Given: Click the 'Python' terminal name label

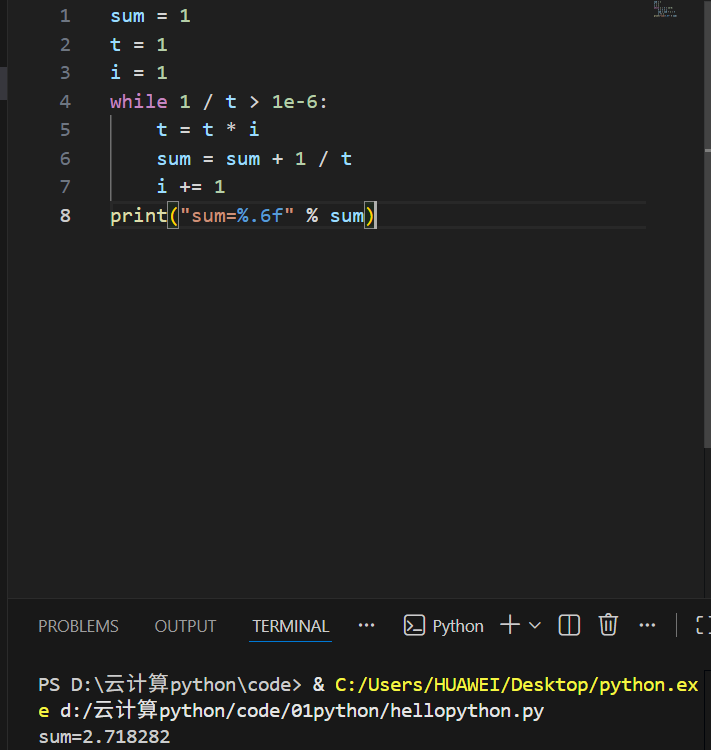Looking at the screenshot, I should tap(458, 626).
